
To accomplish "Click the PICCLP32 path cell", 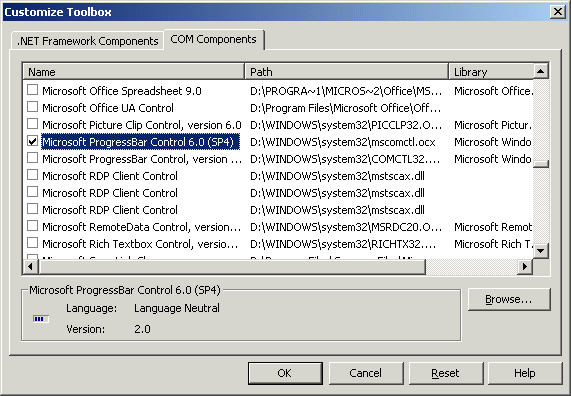I will tap(346, 125).
